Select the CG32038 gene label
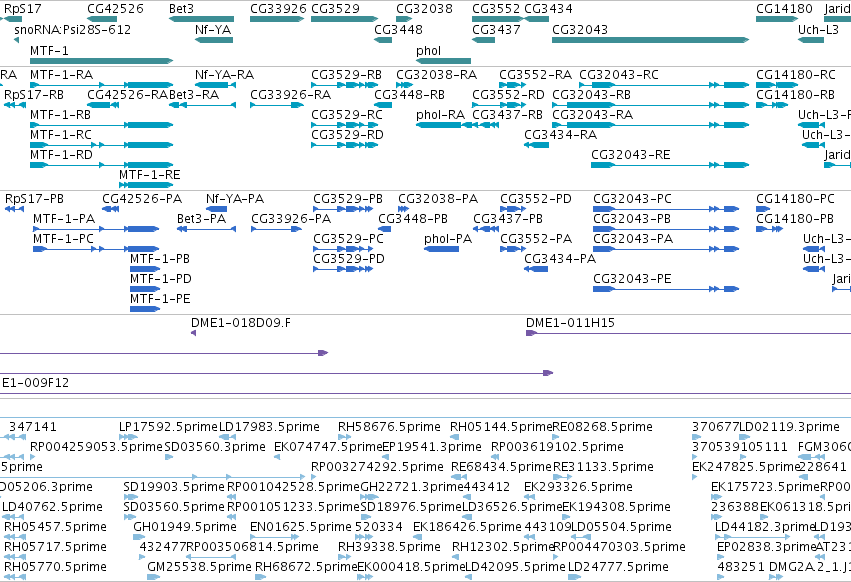The height and width of the screenshot is (582, 851). click(x=424, y=9)
